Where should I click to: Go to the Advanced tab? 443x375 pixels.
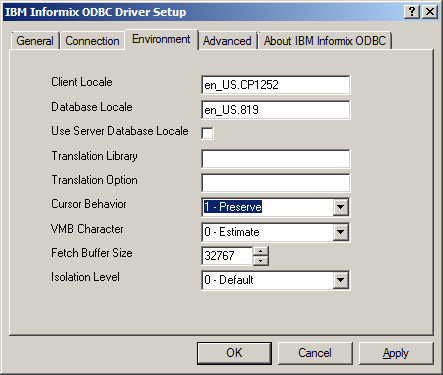click(x=227, y=41)
